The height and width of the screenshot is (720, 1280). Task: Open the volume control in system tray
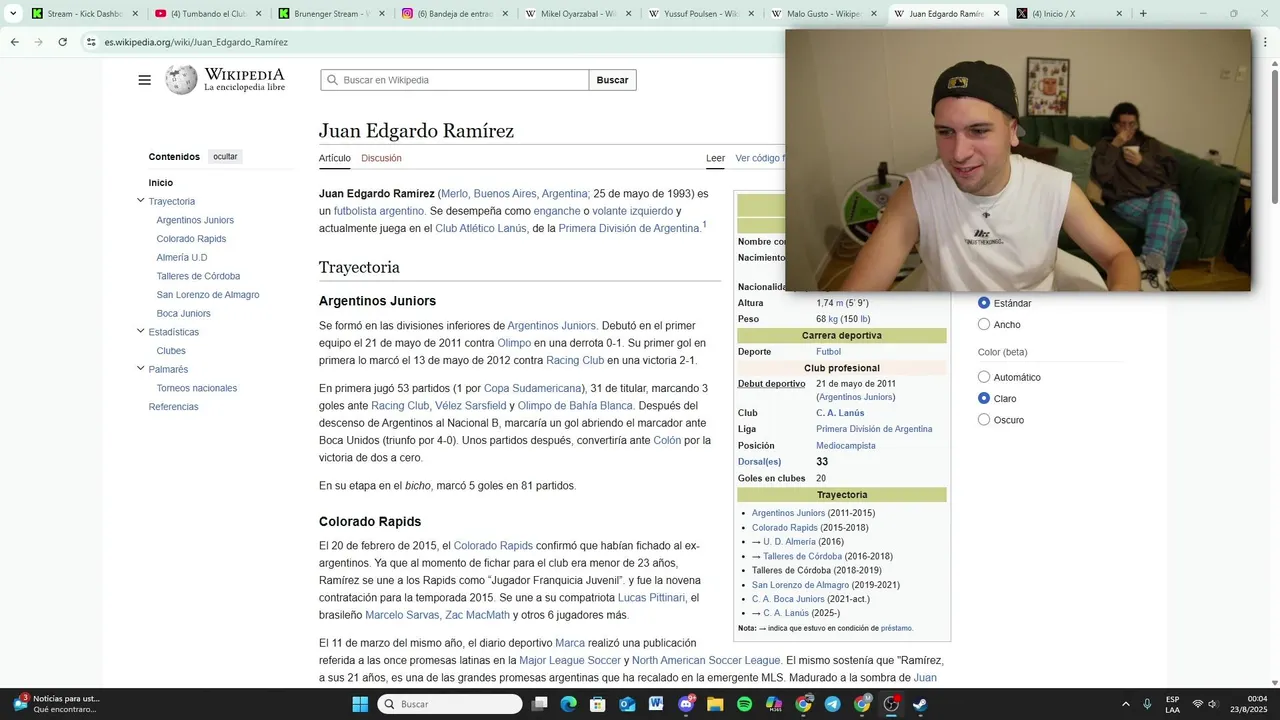(x=1213, y=704)
